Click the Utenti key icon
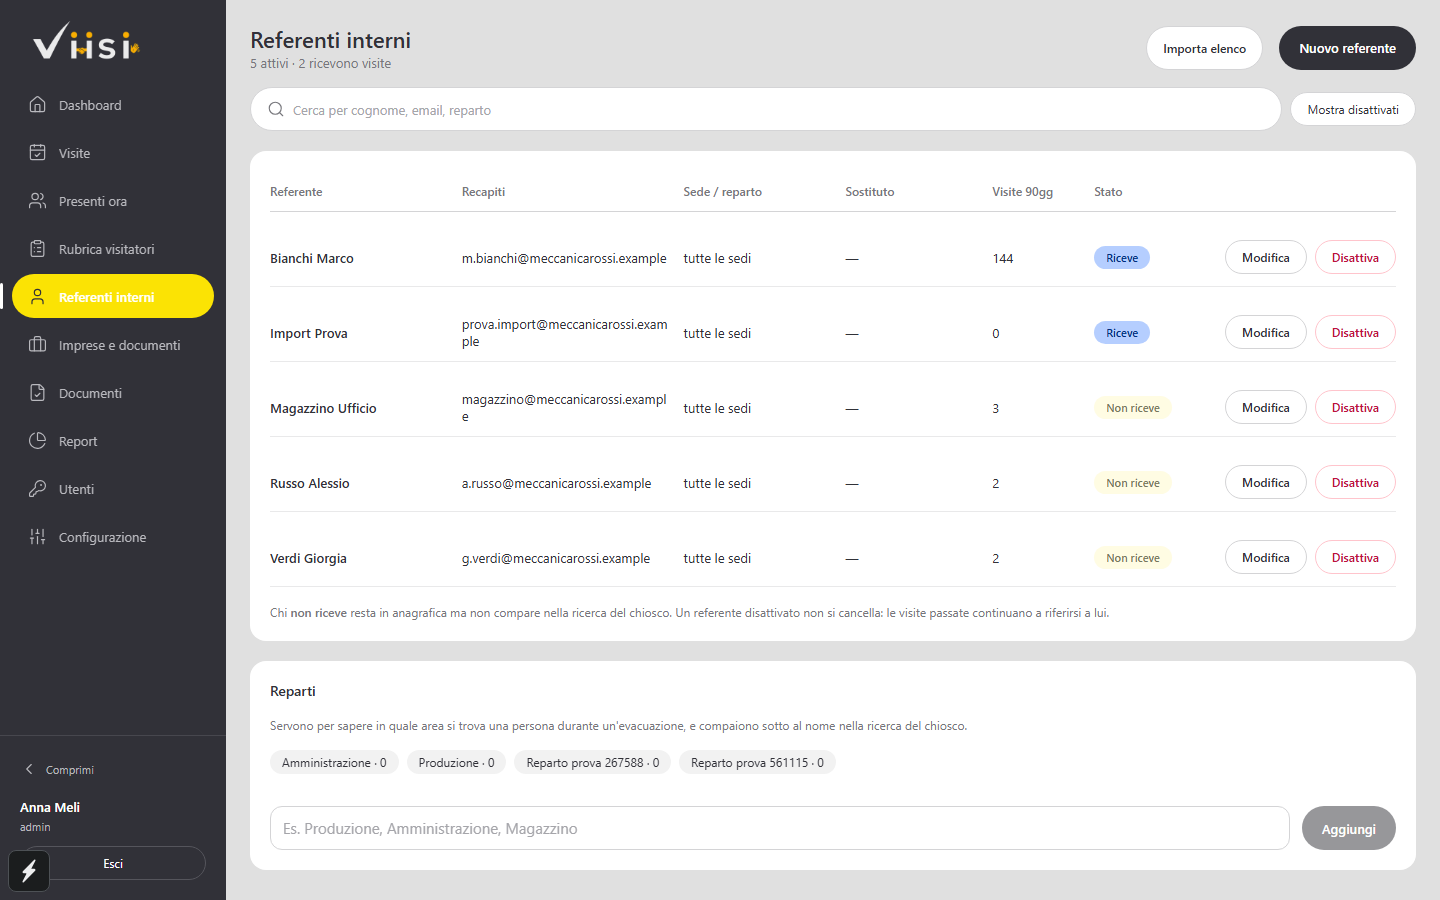 (38, 488)
